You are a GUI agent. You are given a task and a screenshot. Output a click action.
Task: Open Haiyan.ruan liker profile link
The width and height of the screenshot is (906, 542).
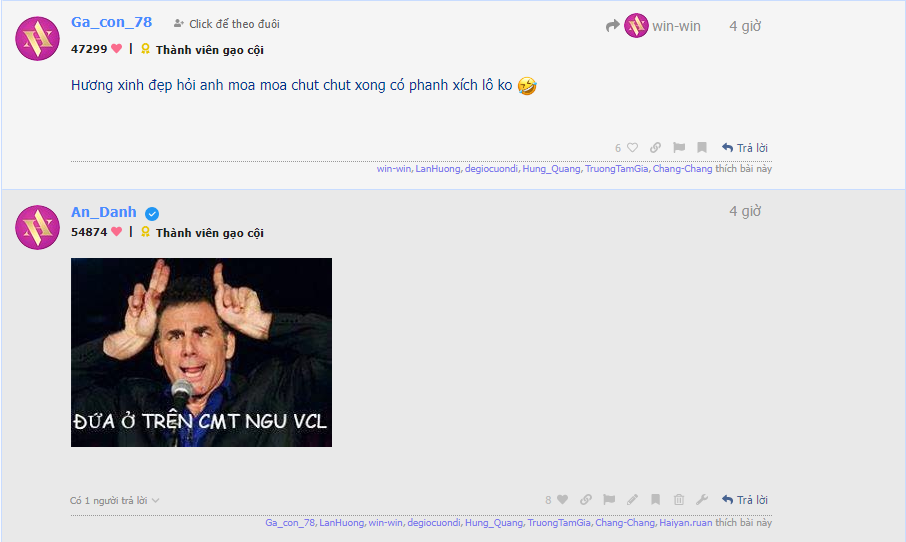(686, 522)
